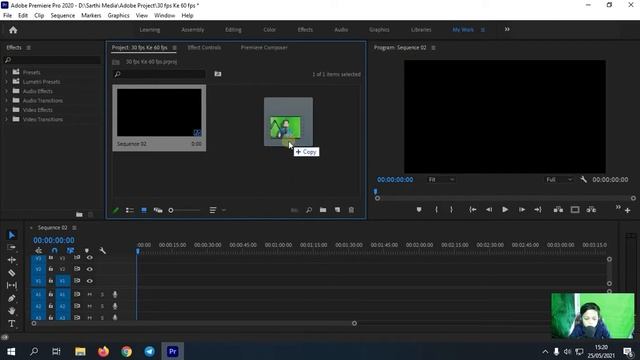Toggle the lock on track V3

pos(51,258)
